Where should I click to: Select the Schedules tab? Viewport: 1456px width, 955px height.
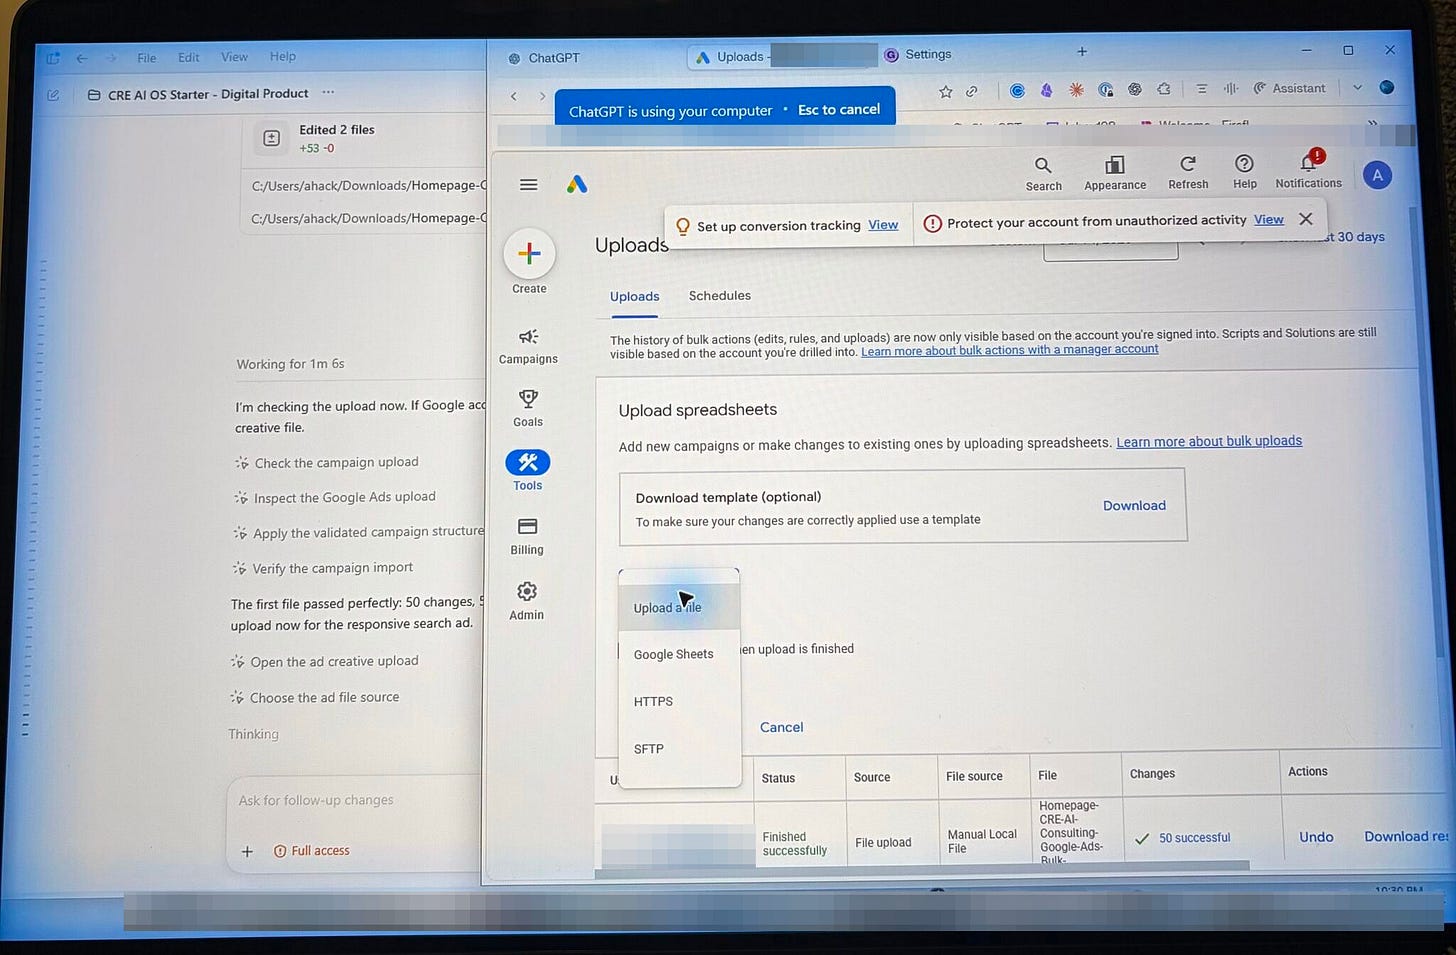click(719, 296)
